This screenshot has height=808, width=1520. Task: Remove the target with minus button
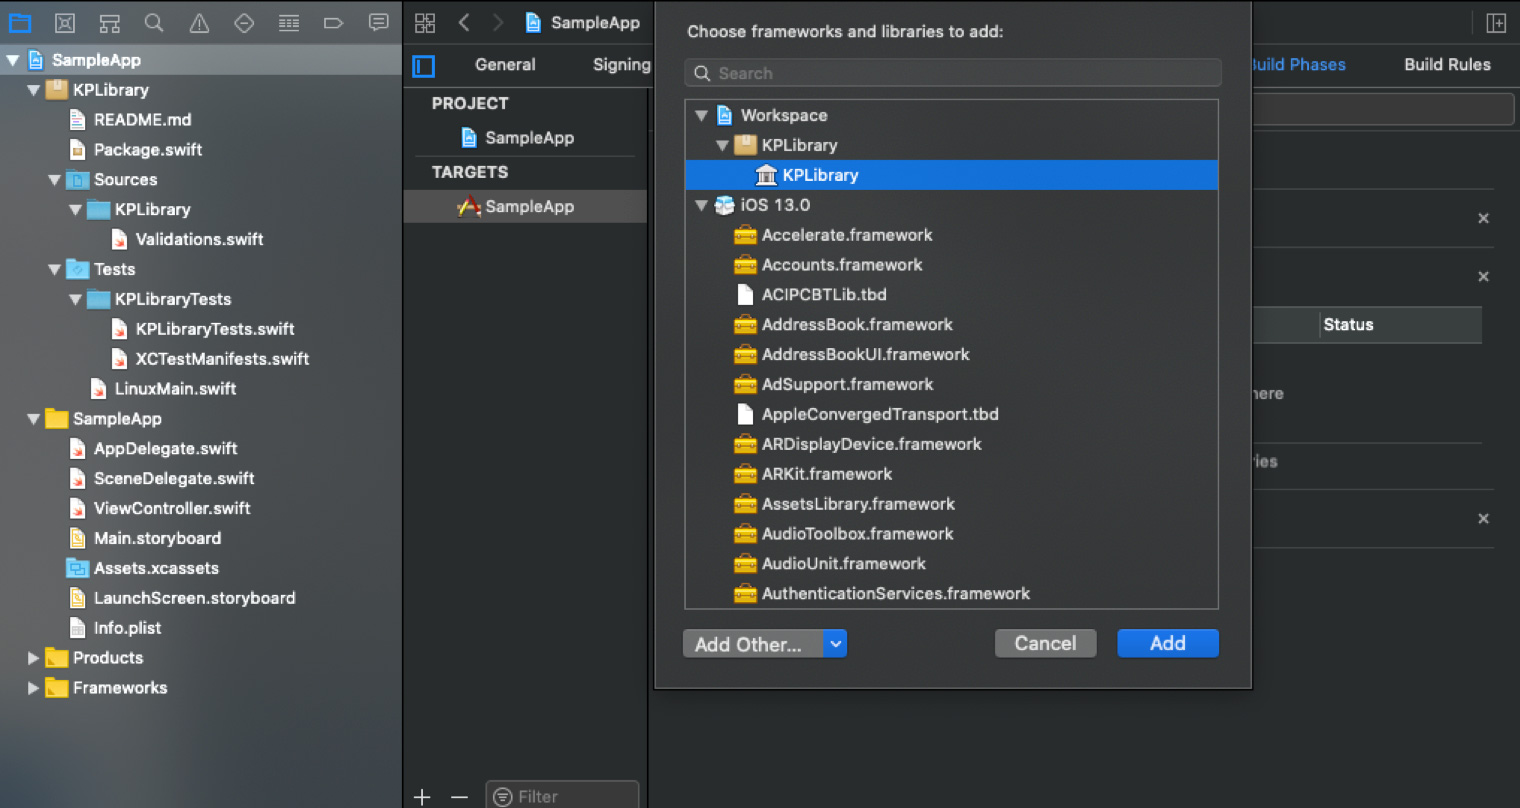pos(459,796)
